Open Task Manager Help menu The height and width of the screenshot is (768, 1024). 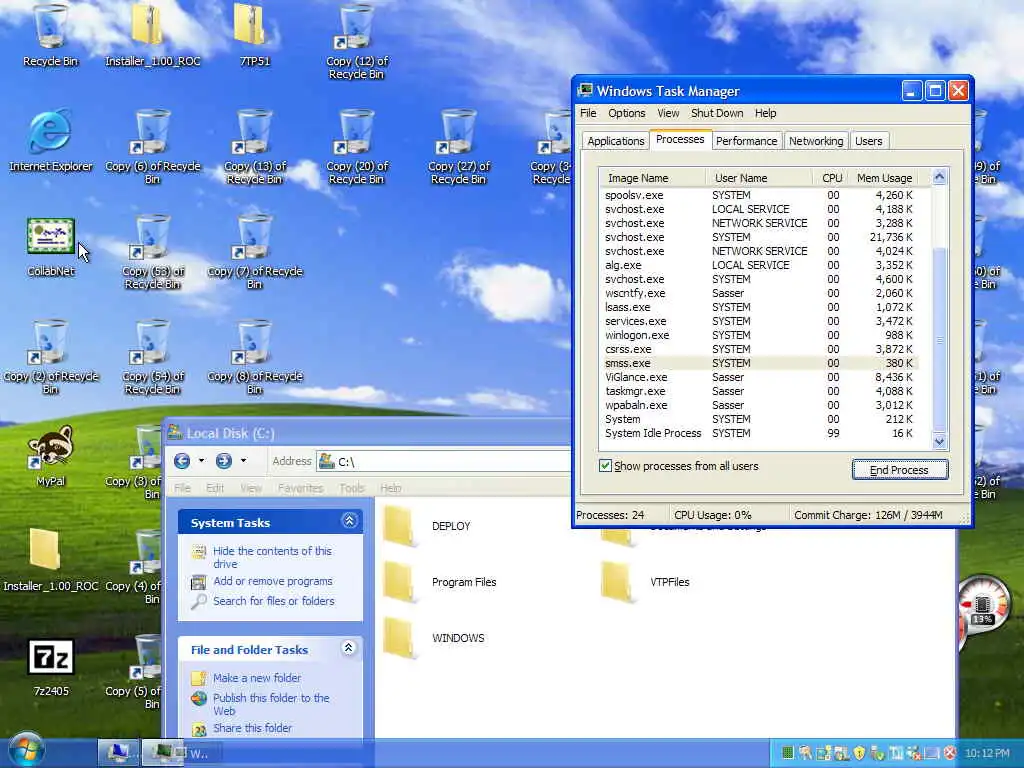click(x=765, y=113)
